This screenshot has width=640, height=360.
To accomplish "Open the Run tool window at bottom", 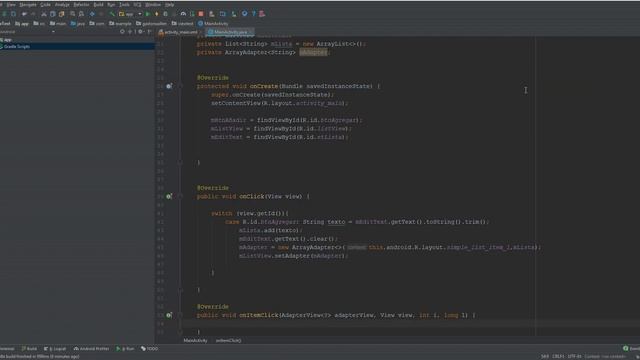I will tap(125, 349).
